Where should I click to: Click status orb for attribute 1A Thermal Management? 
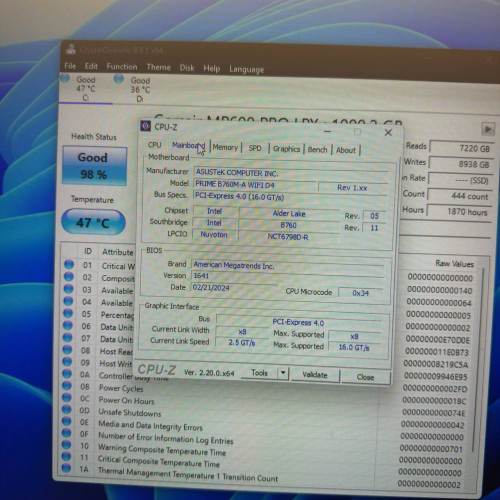tap(66, 468)
